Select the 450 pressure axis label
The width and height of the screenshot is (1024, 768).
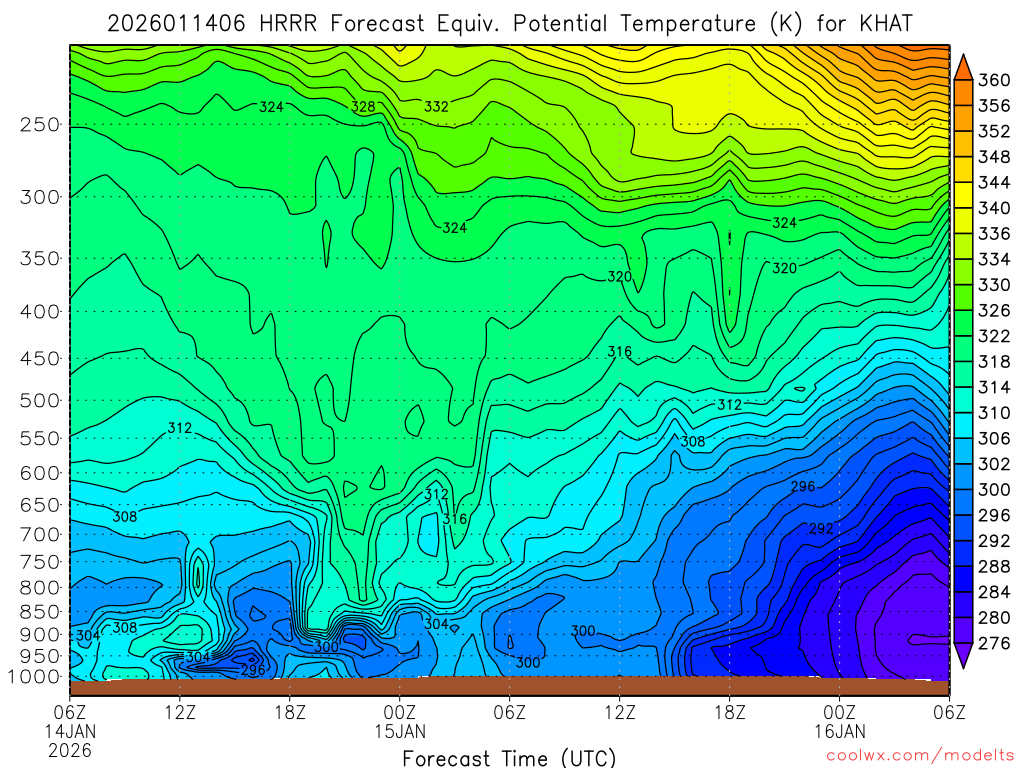point(40,359)
